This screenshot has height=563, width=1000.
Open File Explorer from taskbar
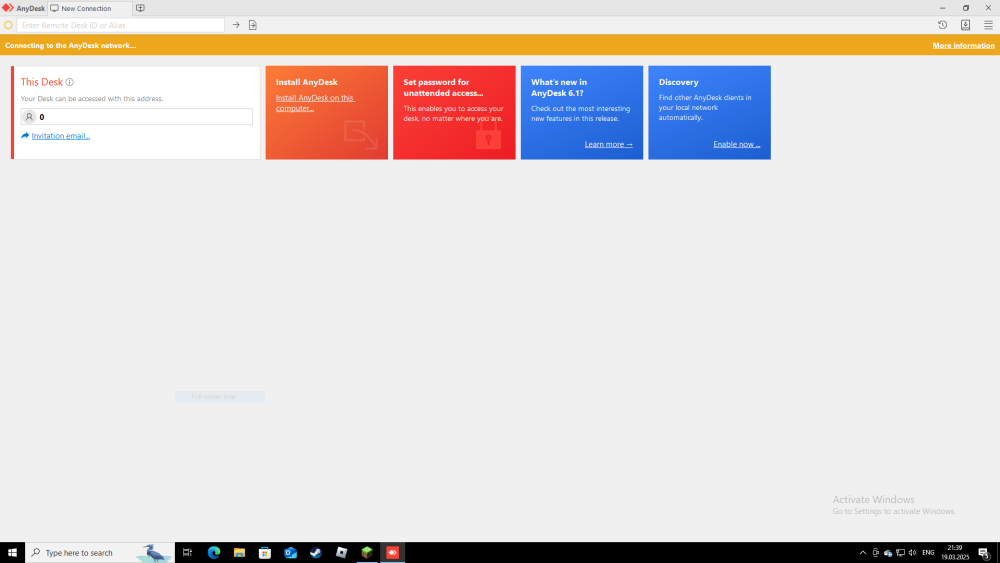point(239,553)
